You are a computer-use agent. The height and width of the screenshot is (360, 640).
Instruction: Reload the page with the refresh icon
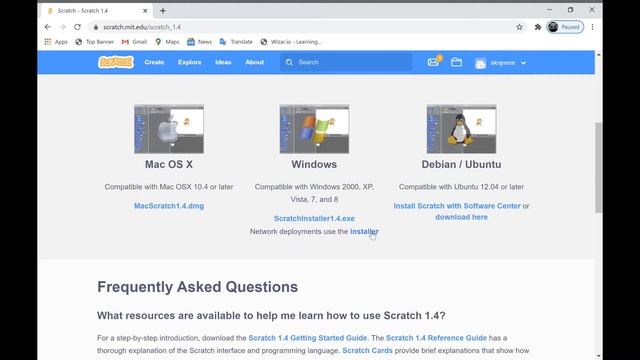pos(78,27)
